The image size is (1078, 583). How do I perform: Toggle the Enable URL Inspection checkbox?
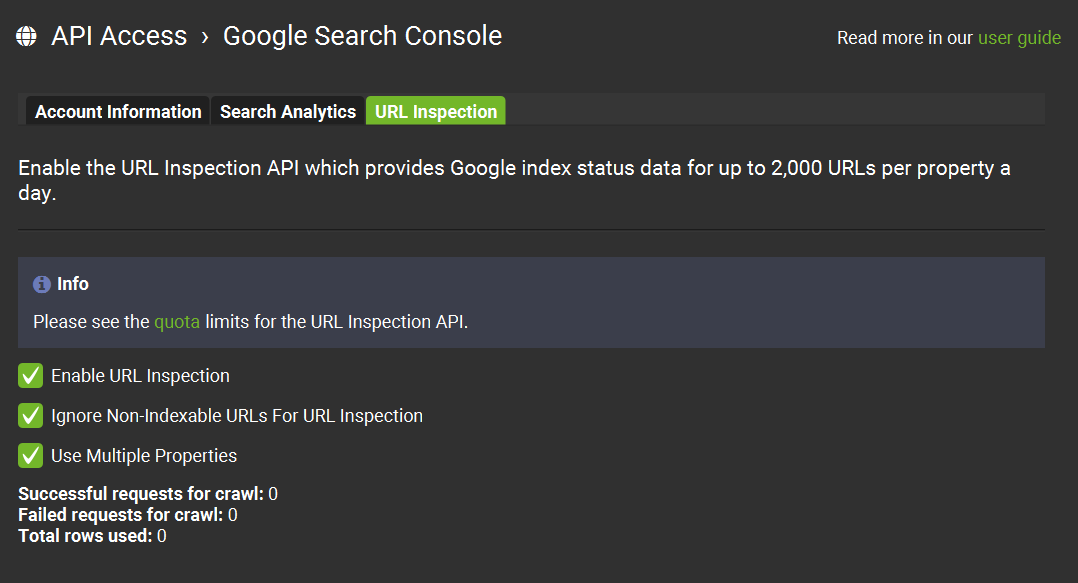point(30,376)
